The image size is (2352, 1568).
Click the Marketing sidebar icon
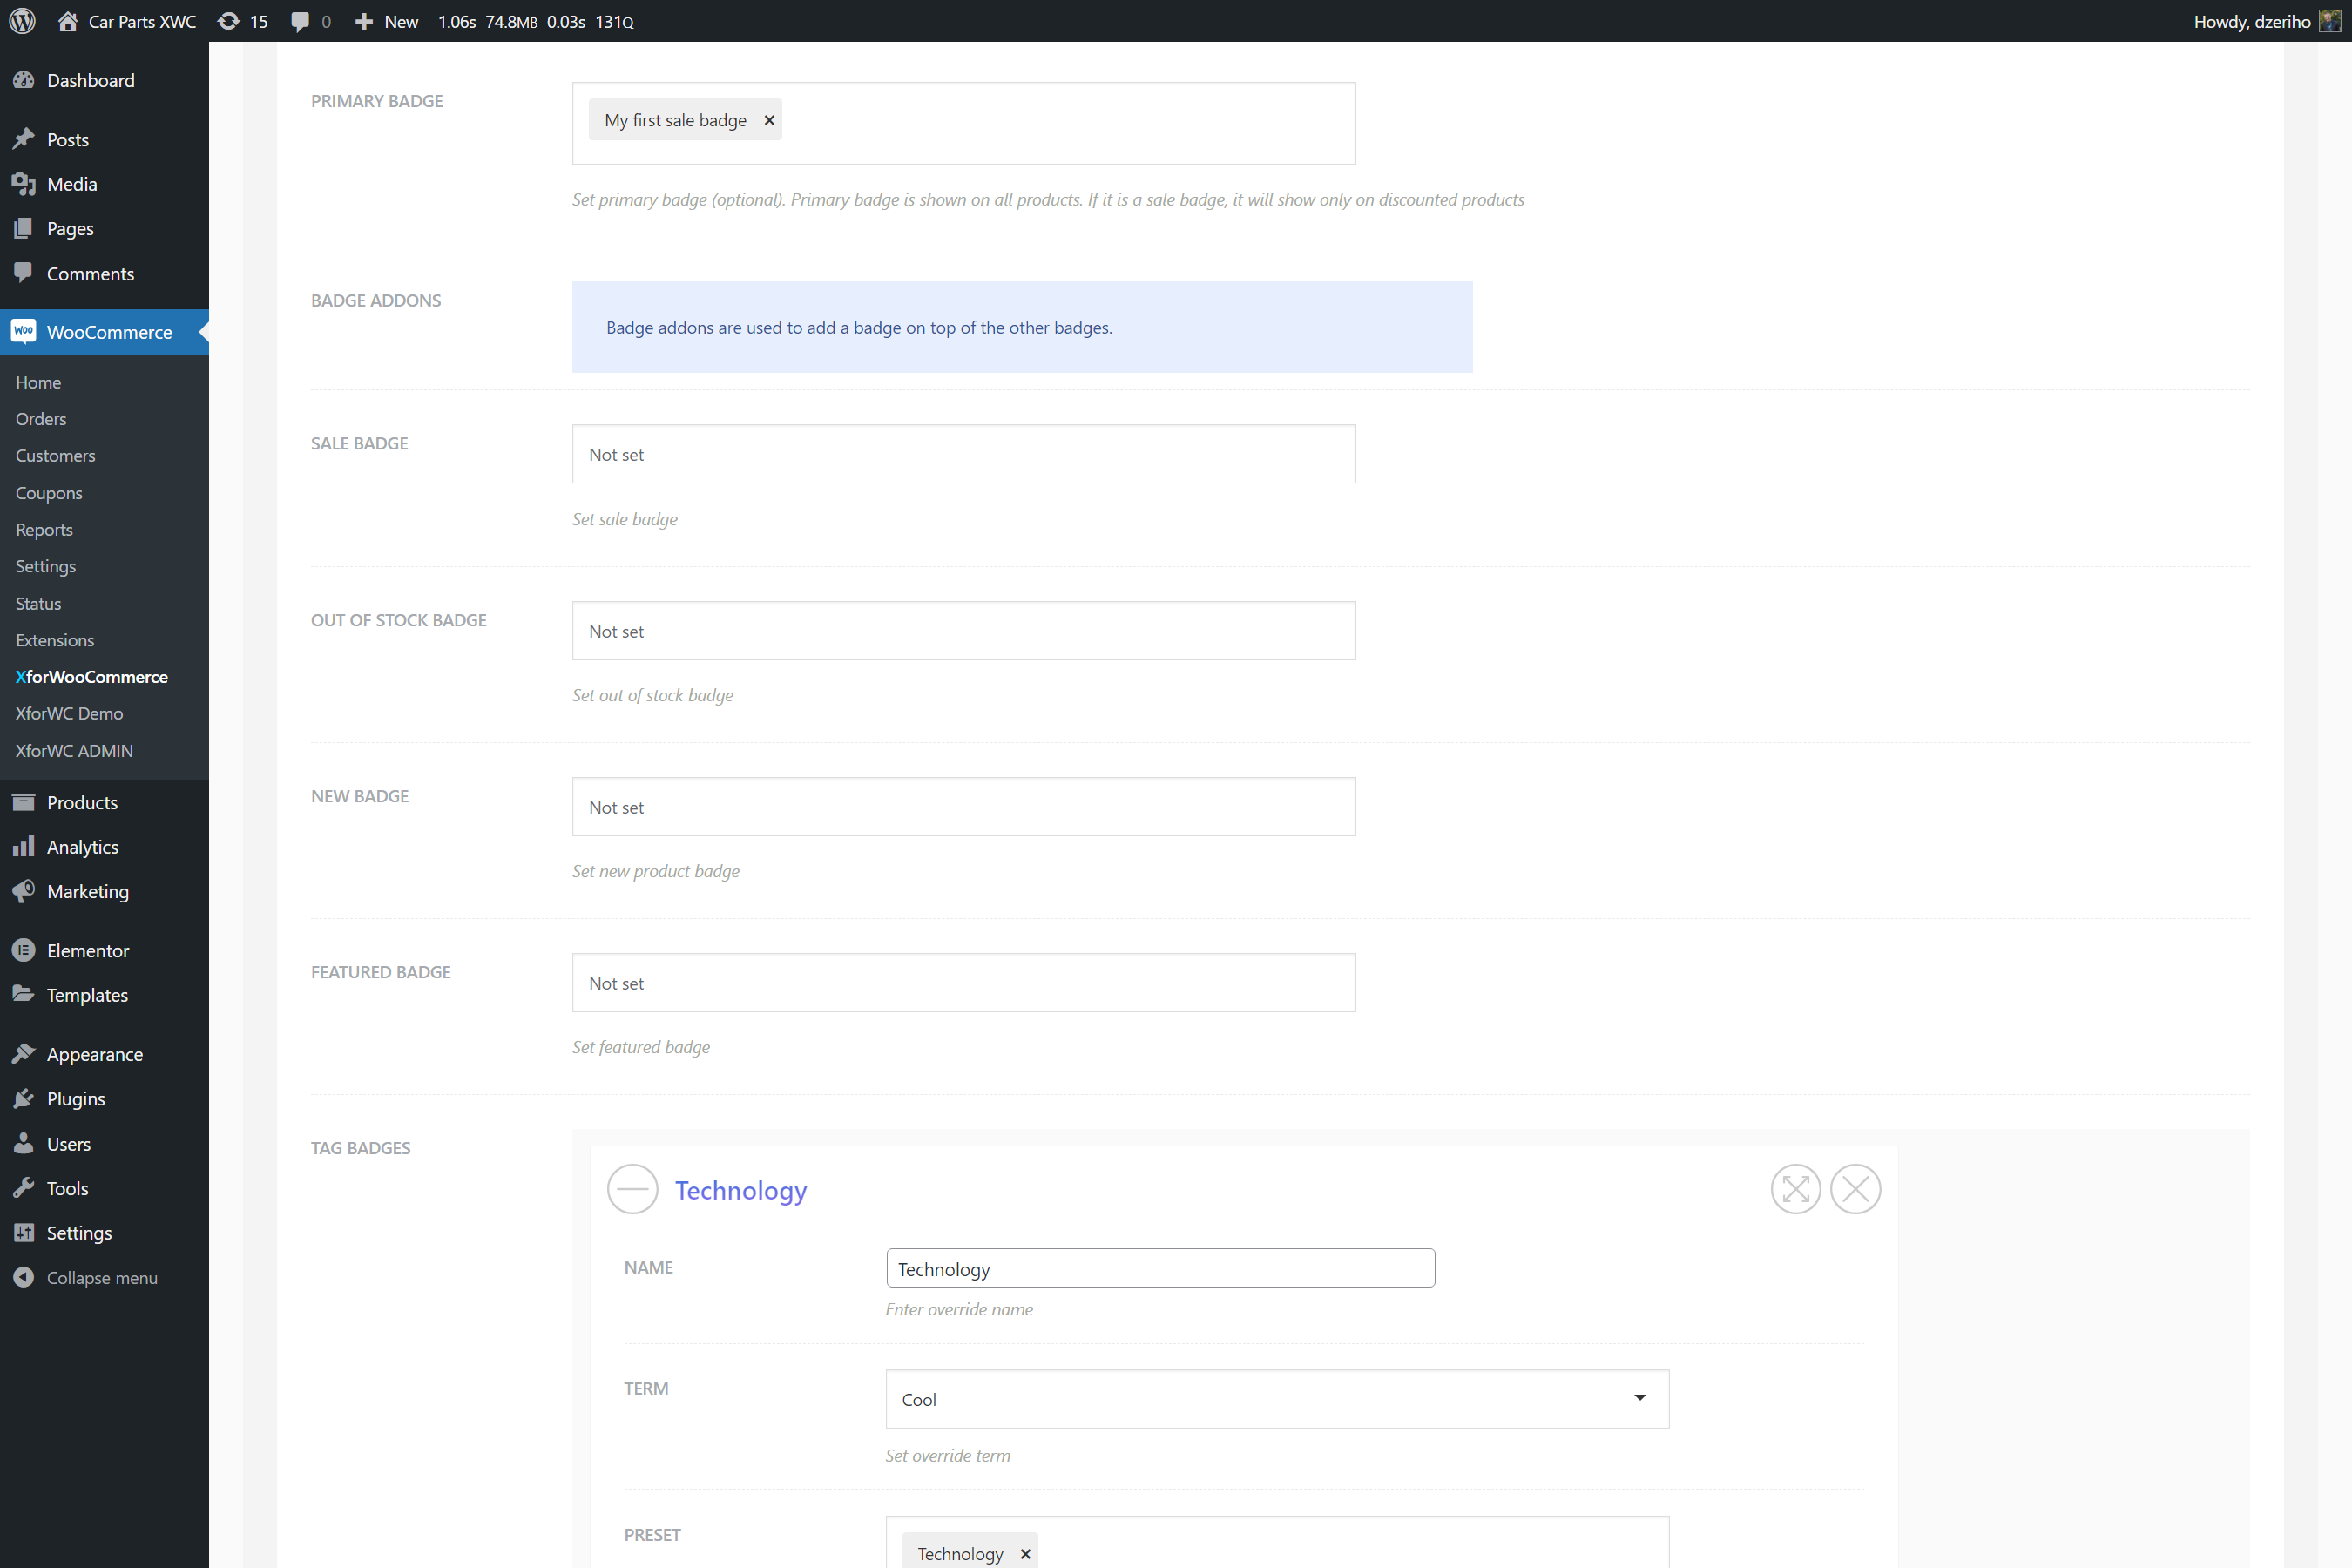pyautogui.click(x=24, y=891)
